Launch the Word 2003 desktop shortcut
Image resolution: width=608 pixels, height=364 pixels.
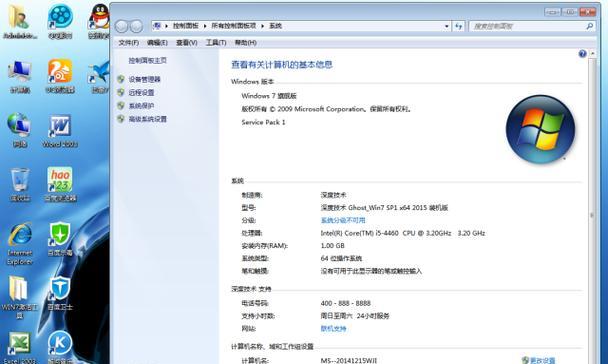(x=60, y=130)
